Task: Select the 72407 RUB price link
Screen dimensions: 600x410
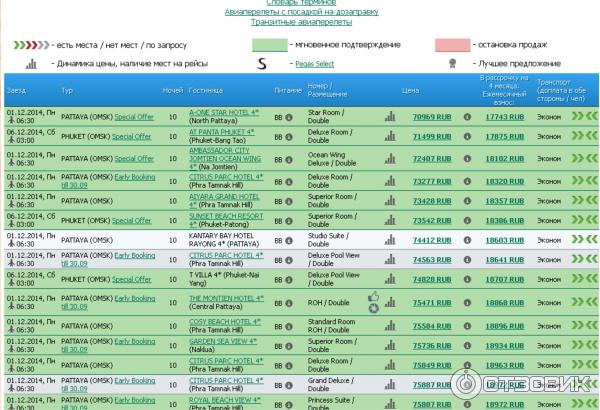Action: pos(433,158)
